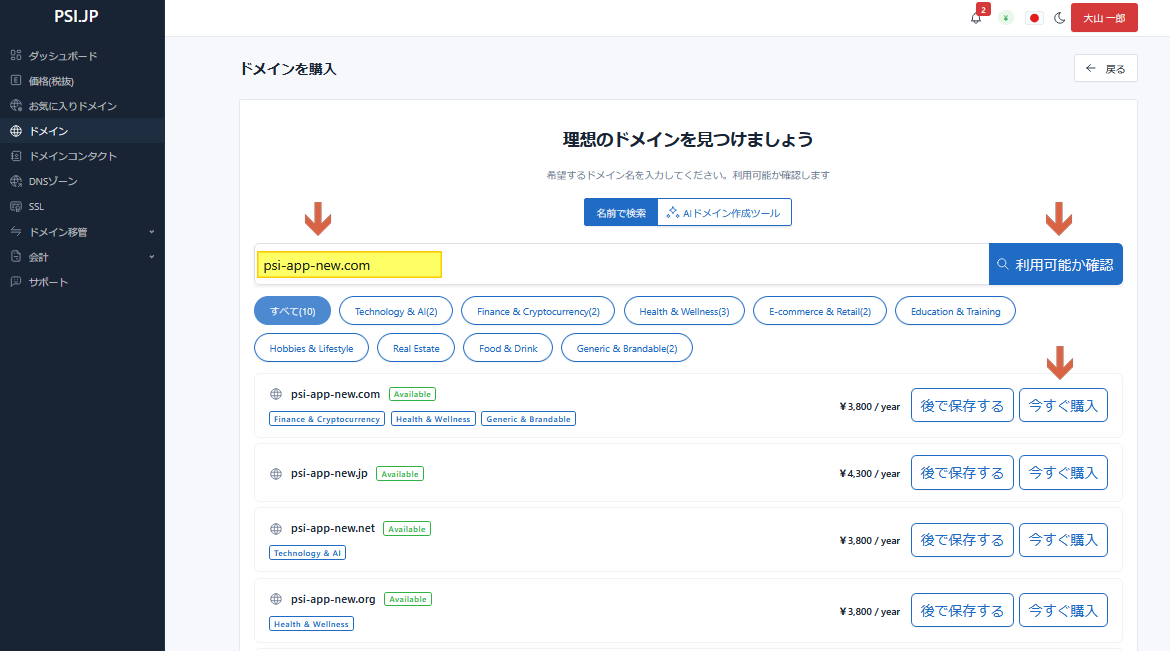The height and width of the screenshot is (651, 1170).
Task: Open お気に入りドメイン in the sidebar
Action: pos(72,106)
